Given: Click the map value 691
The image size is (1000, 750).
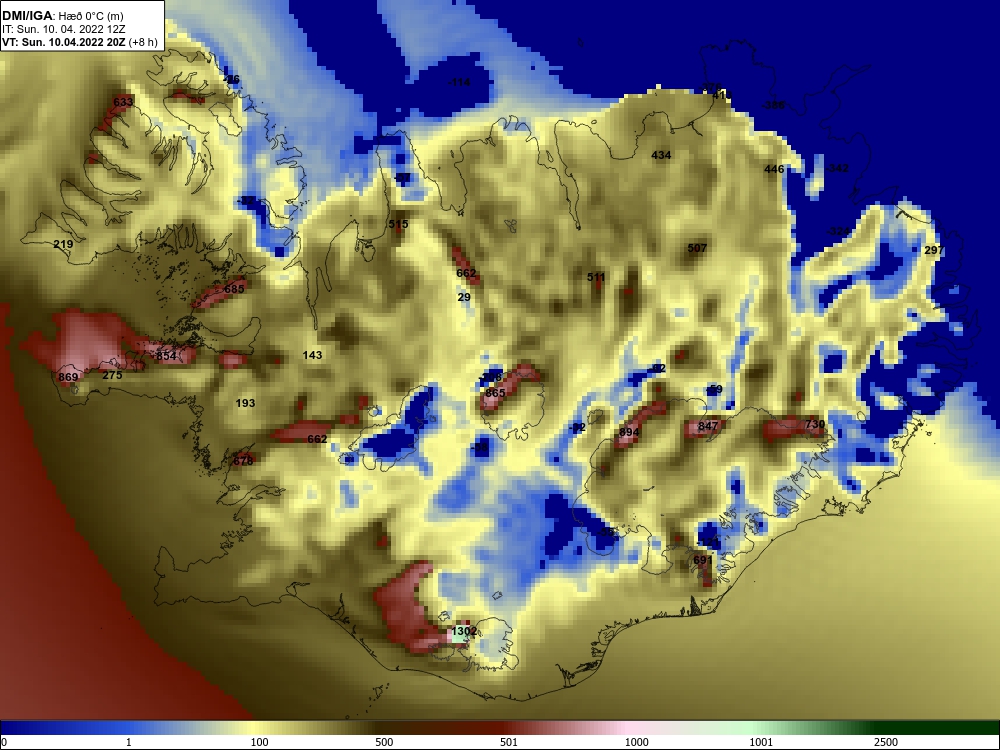Looking at the screenshot, I should pos(703,560).
